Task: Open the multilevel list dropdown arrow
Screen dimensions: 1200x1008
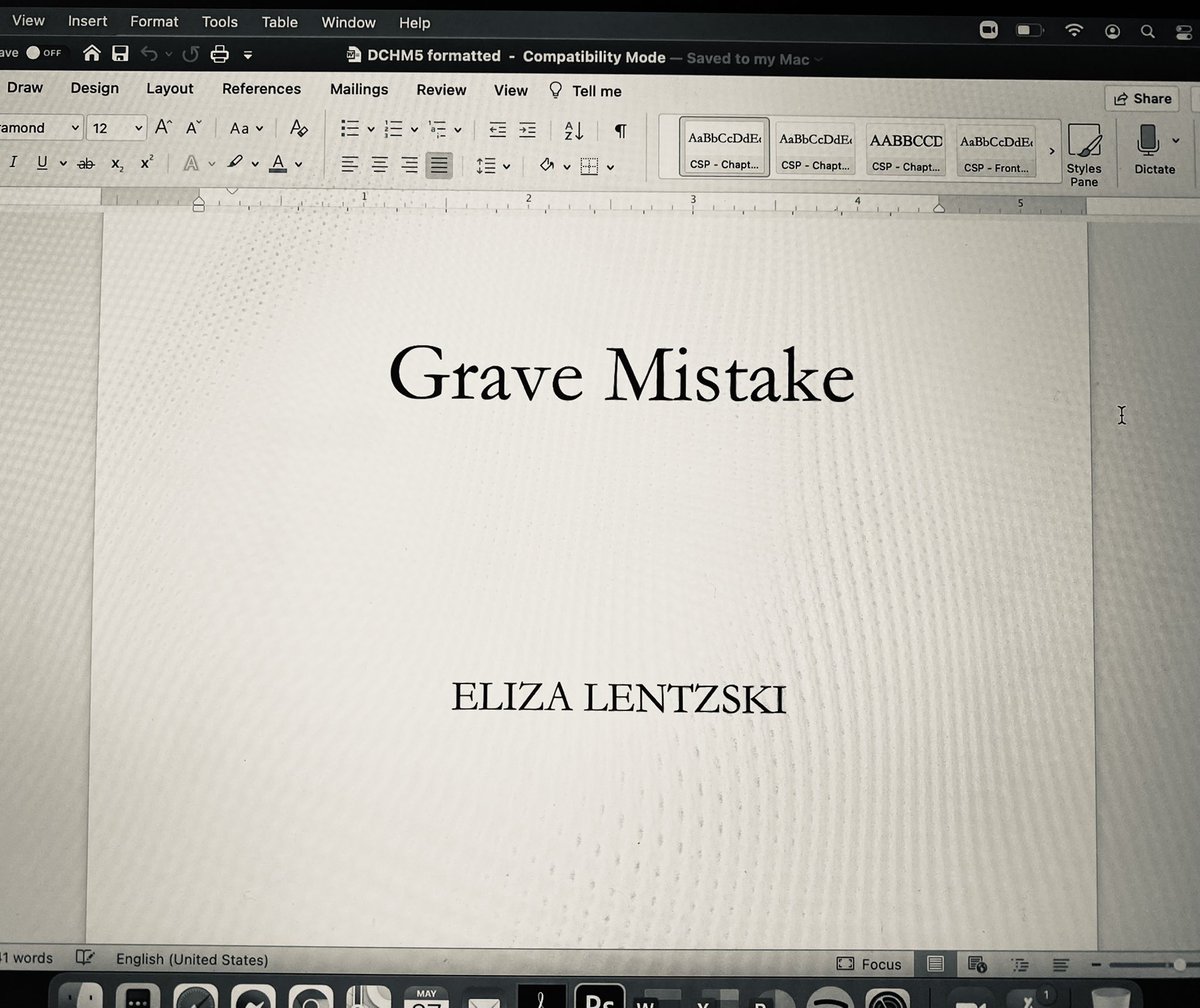Action: [x=458, y=129]
